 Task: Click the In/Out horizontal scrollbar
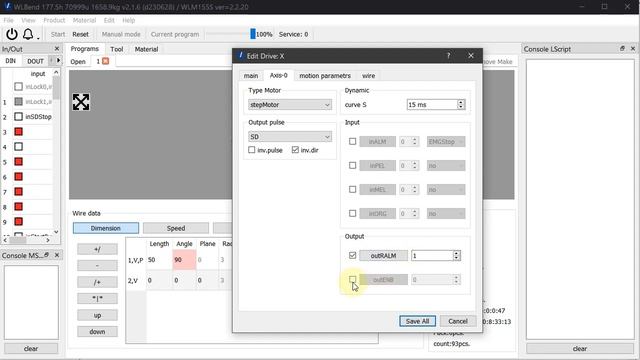tap(27, 240)
